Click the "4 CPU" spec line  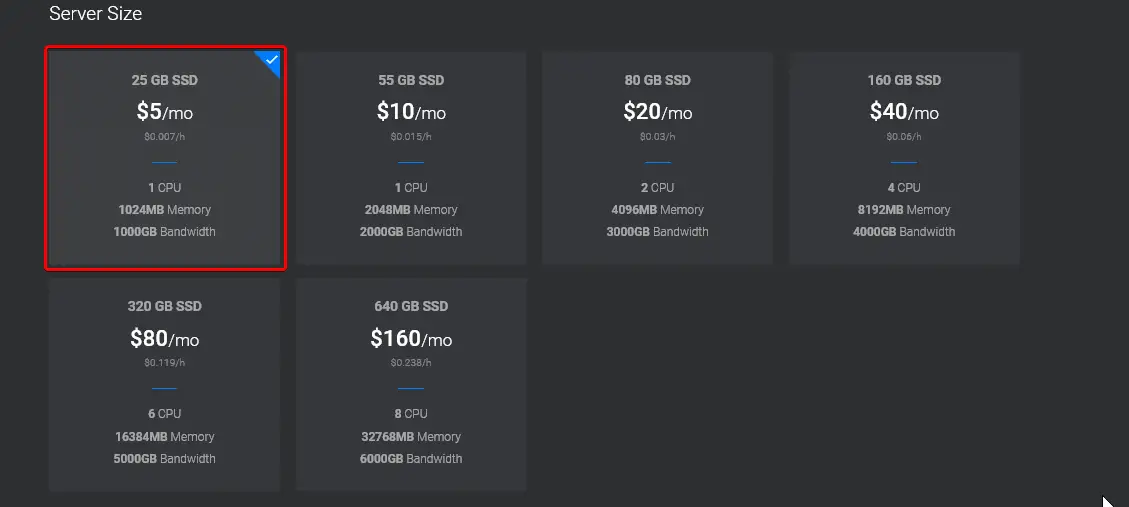pyautogui.click(x=904, y=187)
